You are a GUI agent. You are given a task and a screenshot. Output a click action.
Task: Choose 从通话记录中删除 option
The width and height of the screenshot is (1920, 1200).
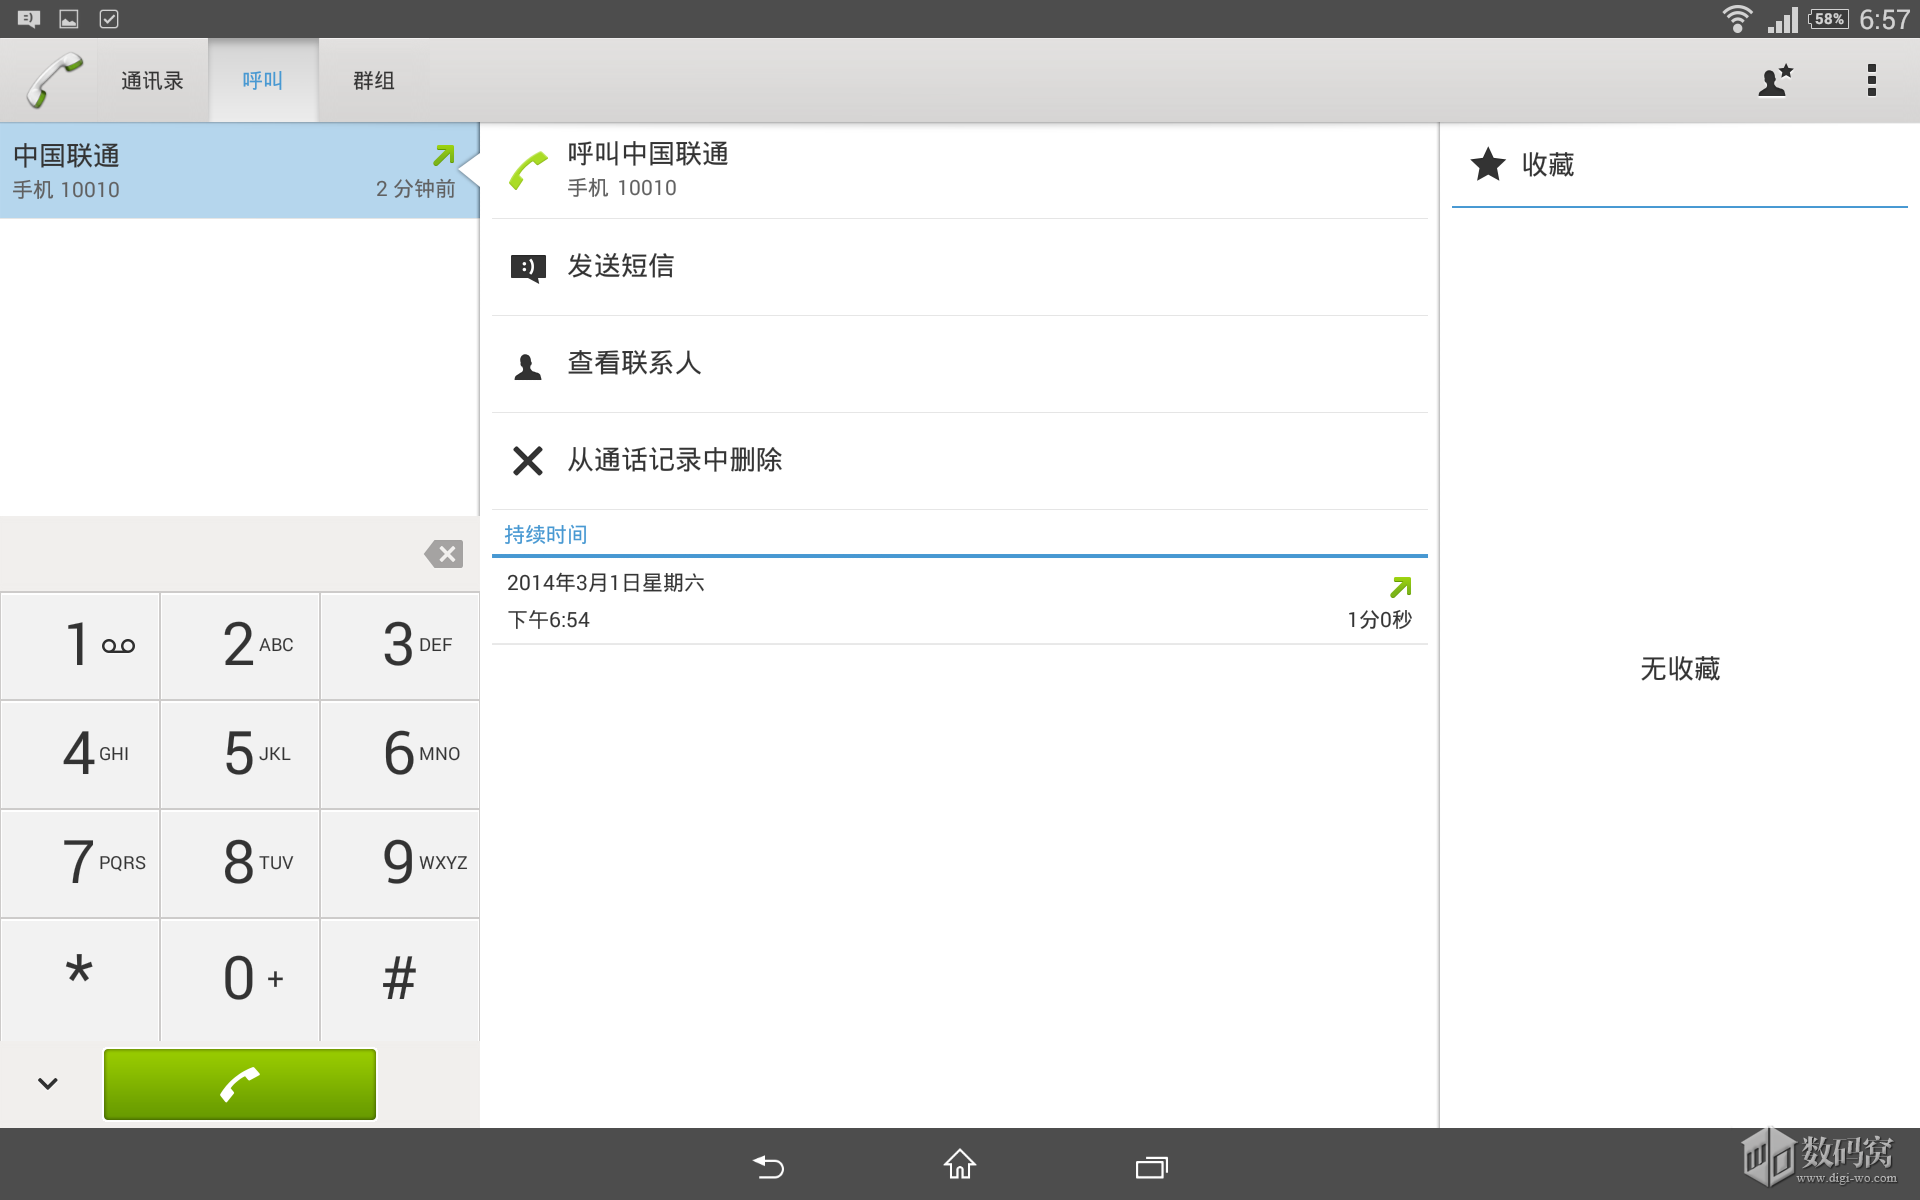(x=959, y=461)
